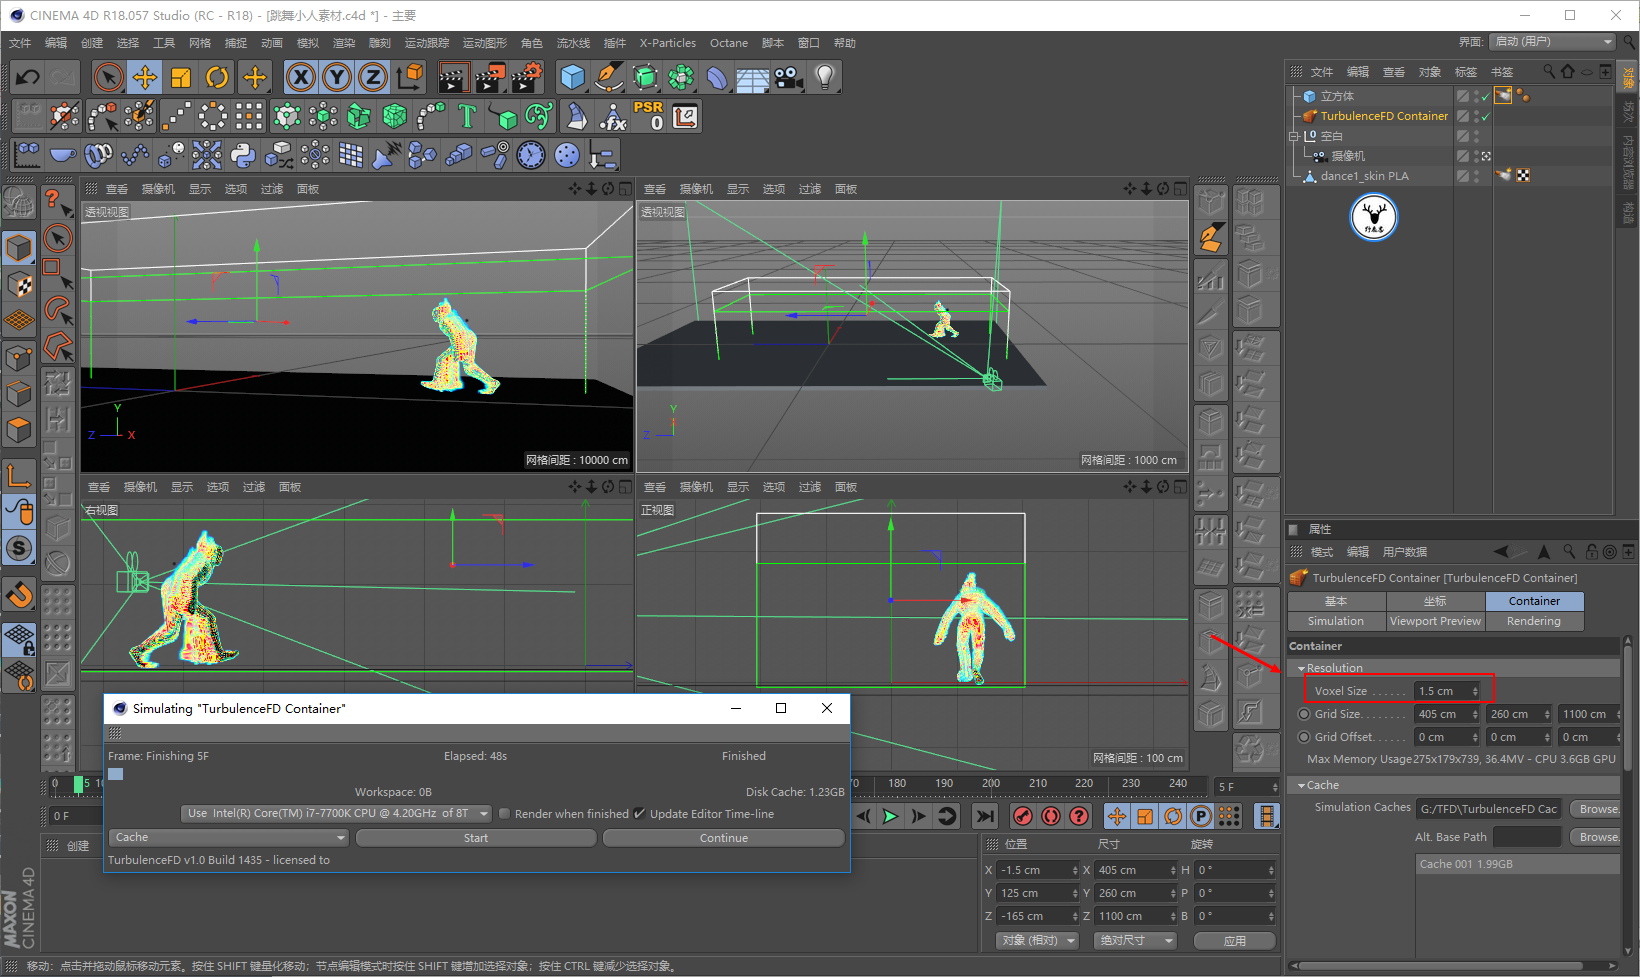
Task: Toggle Grid Offset radio button
Action: click(x=1304, y=737)
